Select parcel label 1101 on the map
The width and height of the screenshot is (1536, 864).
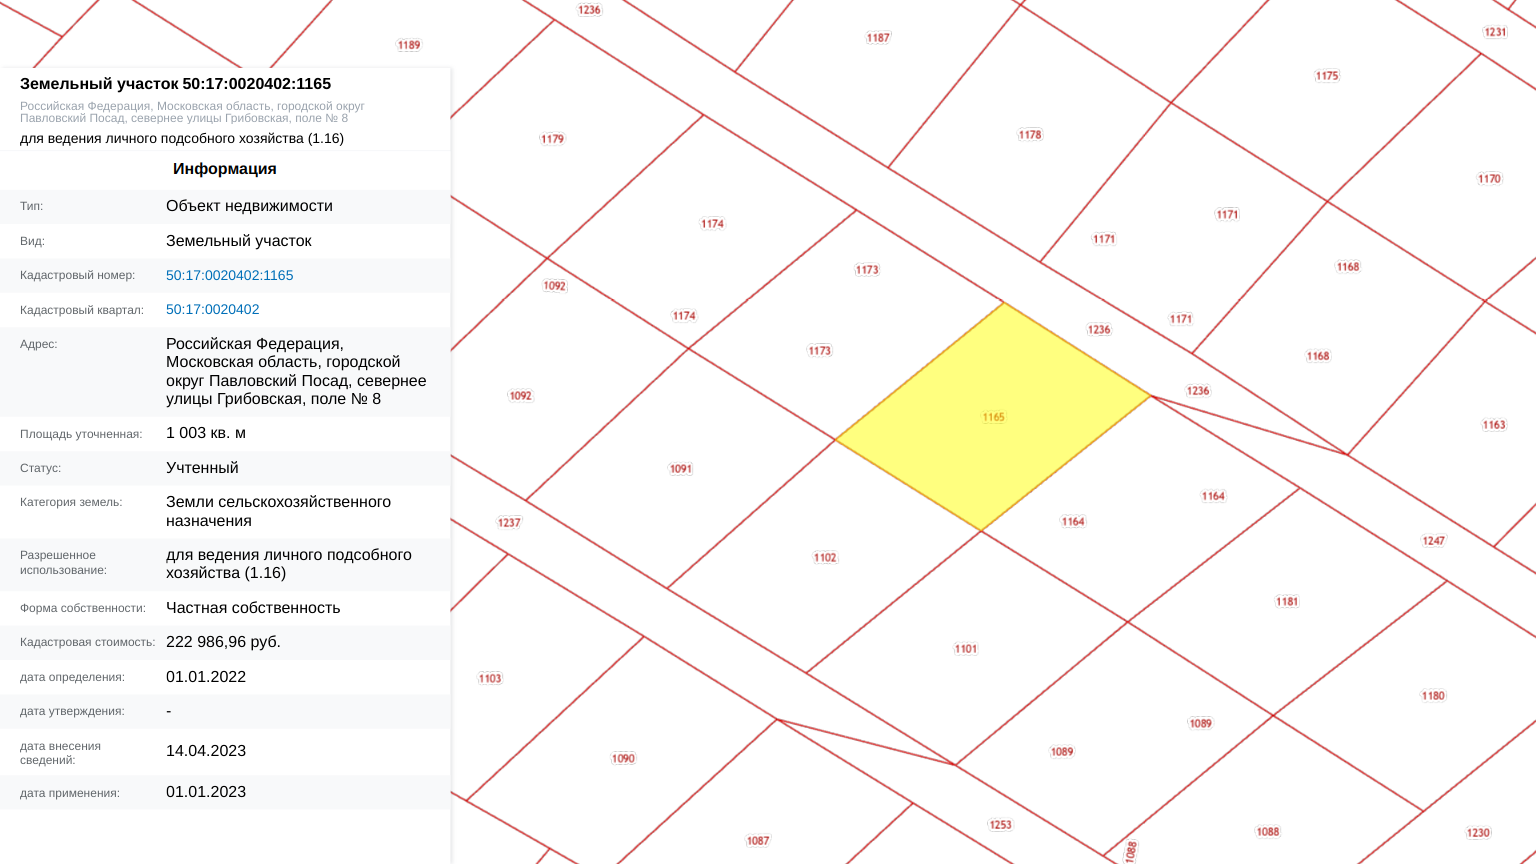point(966,649)
